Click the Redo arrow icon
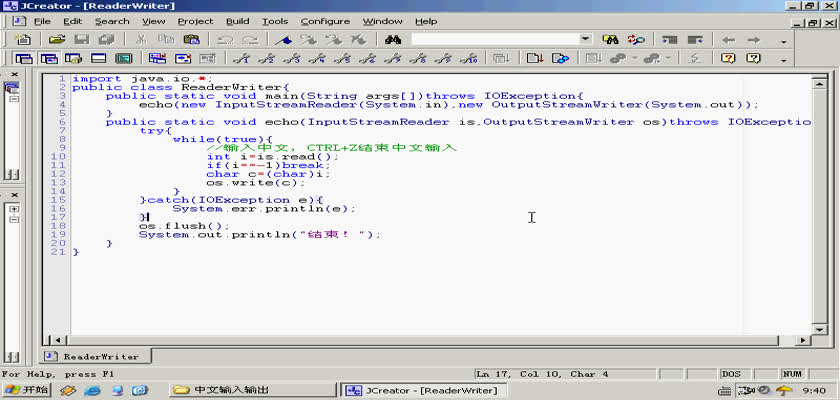 point(250,40)
